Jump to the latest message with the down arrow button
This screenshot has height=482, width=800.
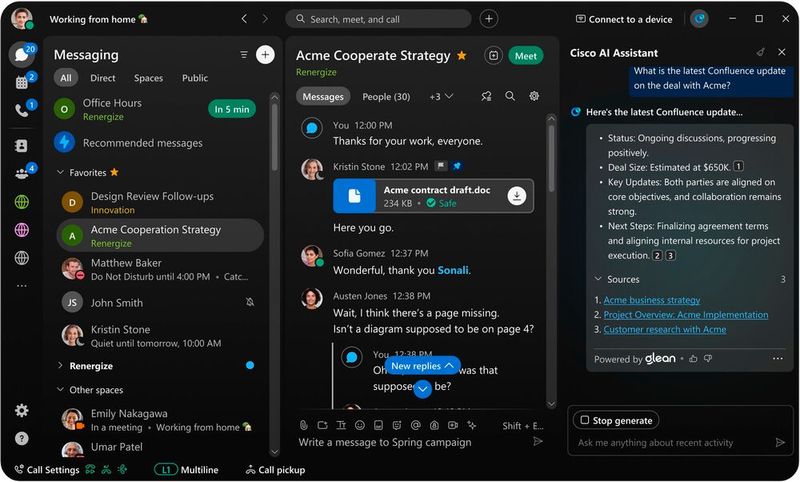pos(422,389)
